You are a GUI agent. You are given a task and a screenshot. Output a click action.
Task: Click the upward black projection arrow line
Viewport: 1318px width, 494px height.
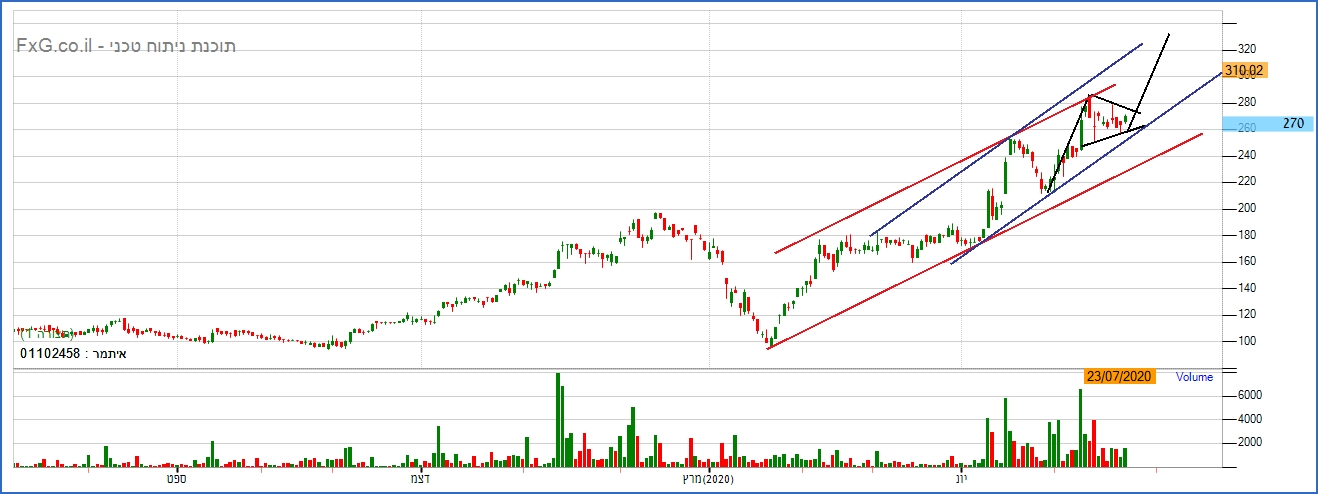pyautogui.click(x=1153, y=73)
